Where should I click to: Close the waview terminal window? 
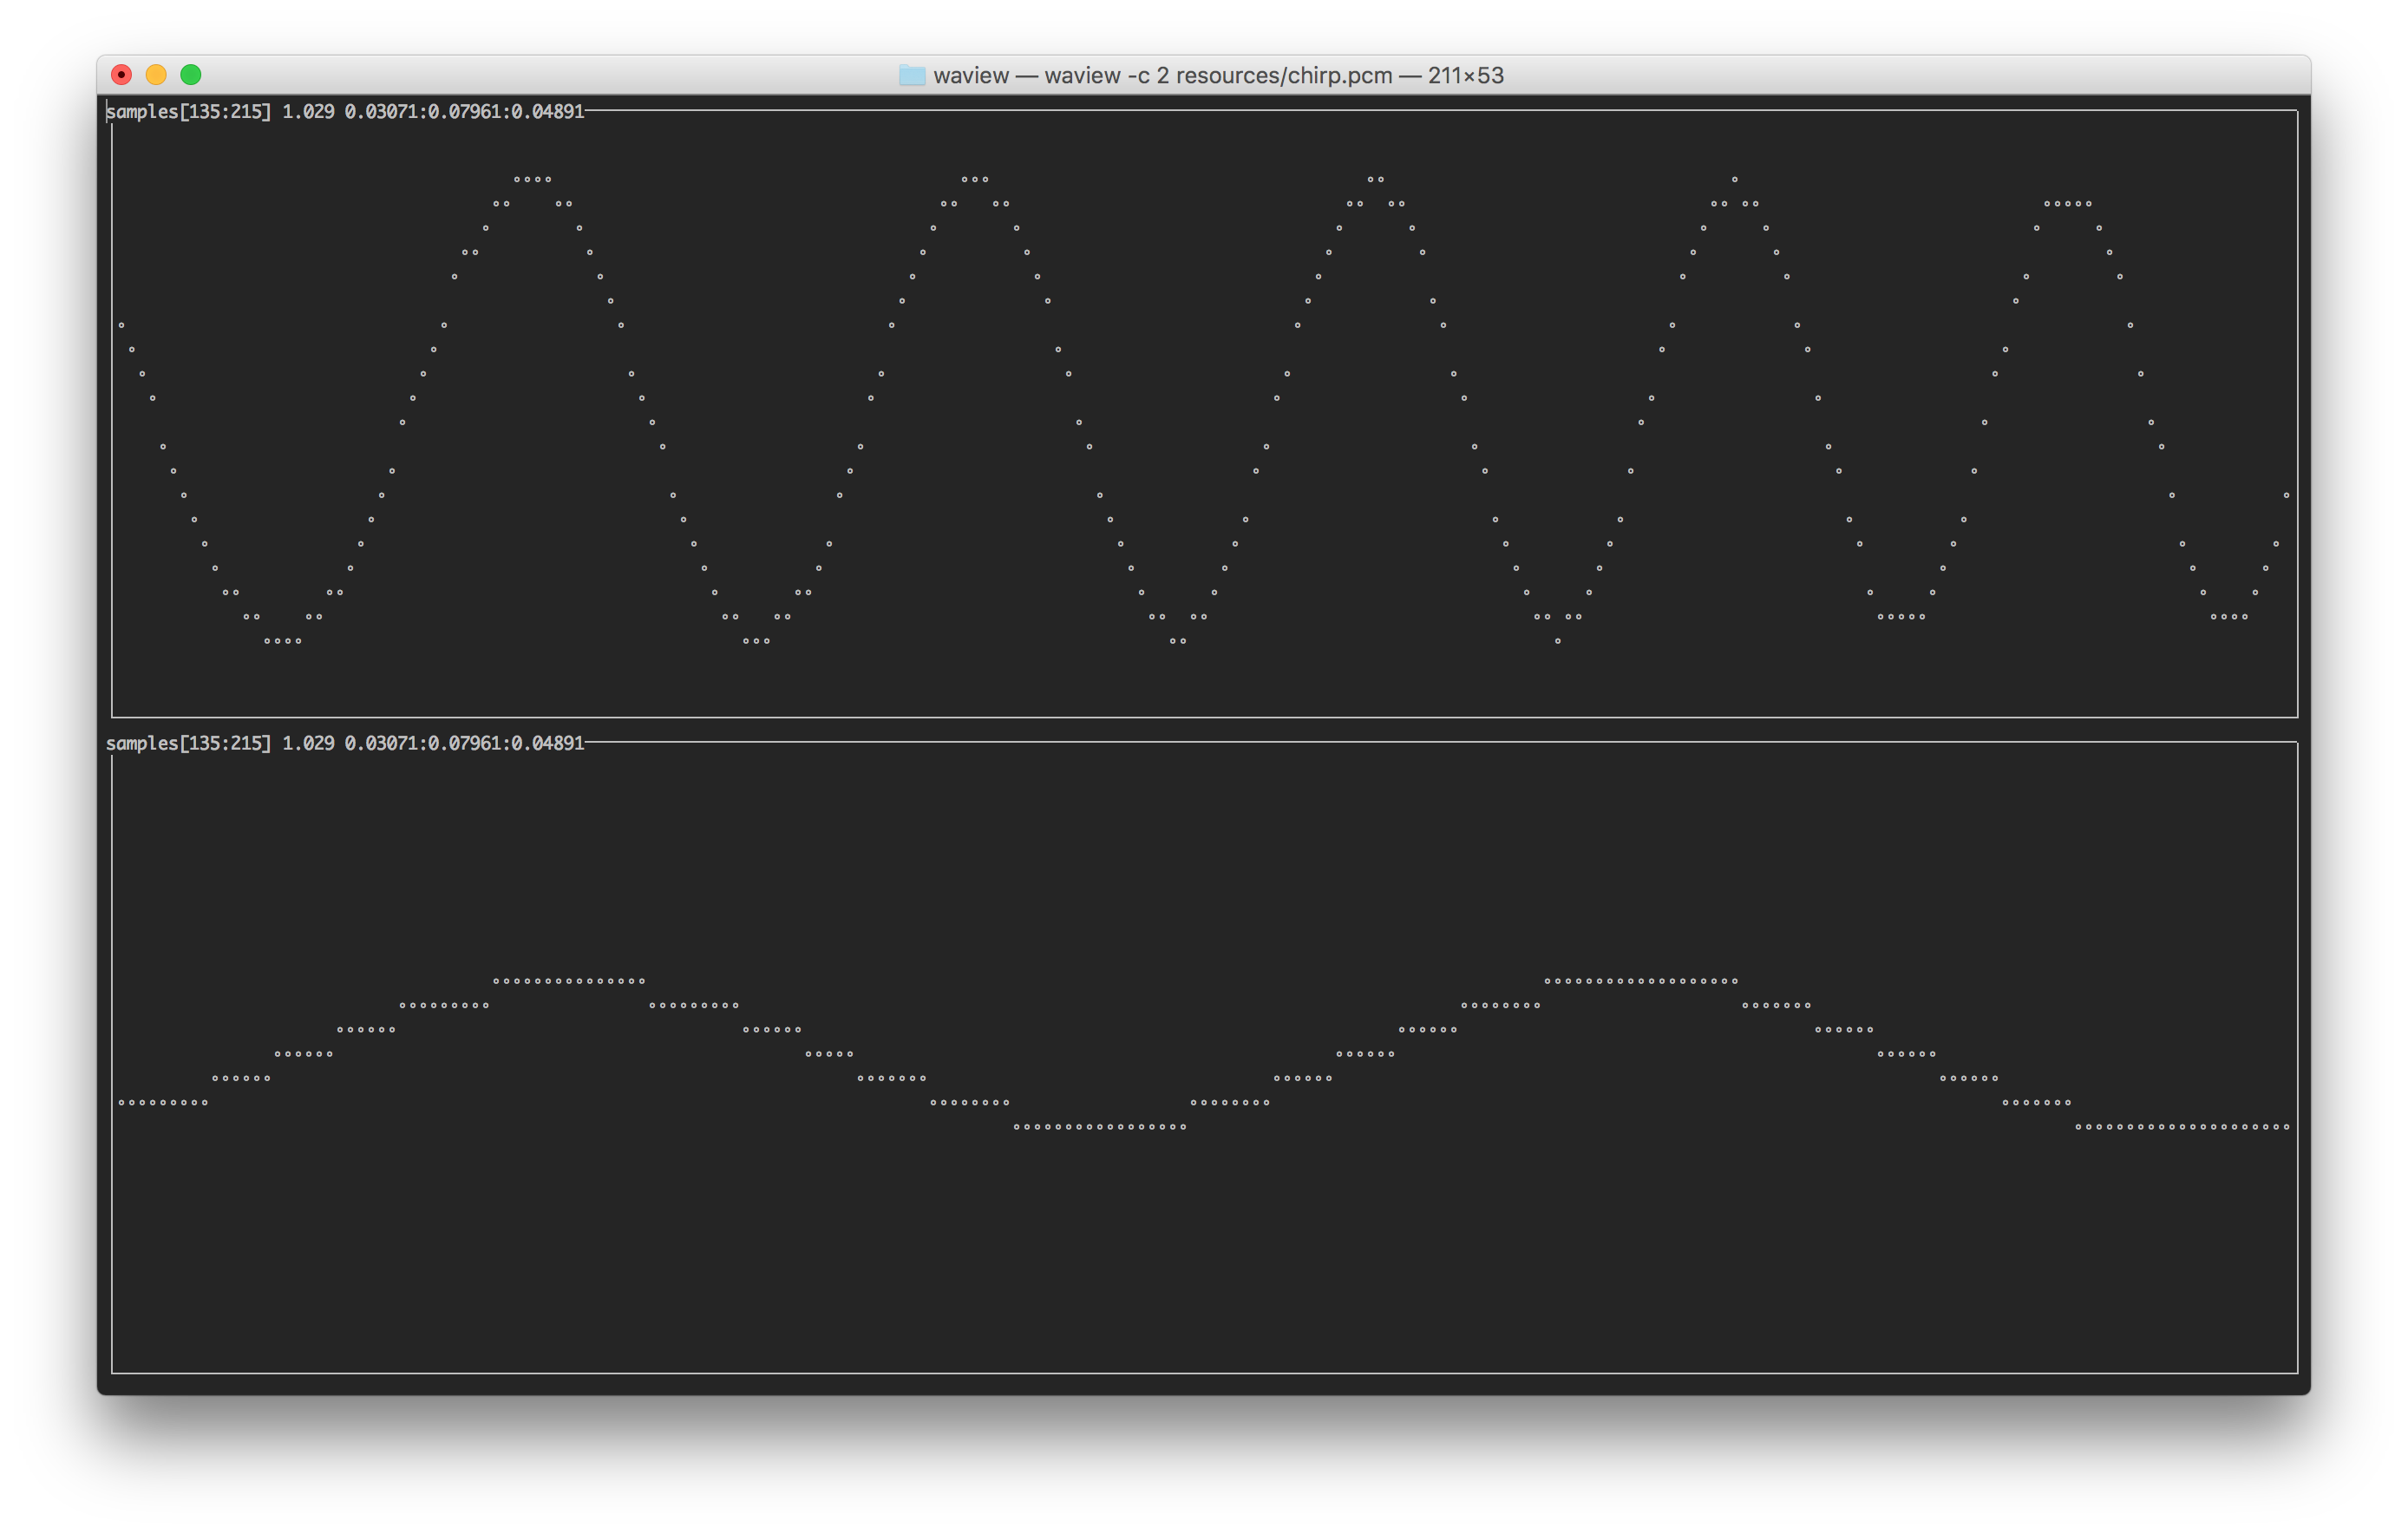(121, 75)
